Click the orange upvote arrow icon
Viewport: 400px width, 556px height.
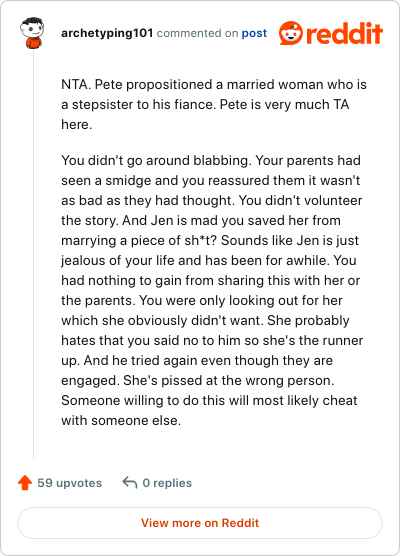[25, 483]
